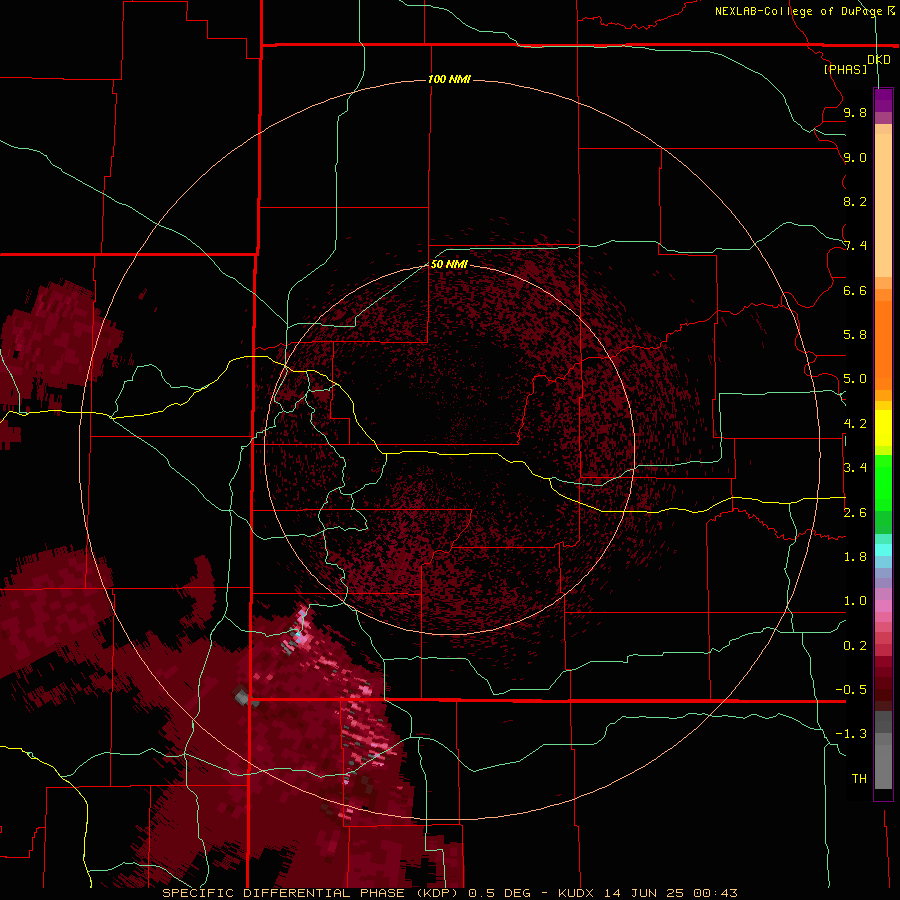Click the 1.0 value on the color scale

click(x=855, y=601)
